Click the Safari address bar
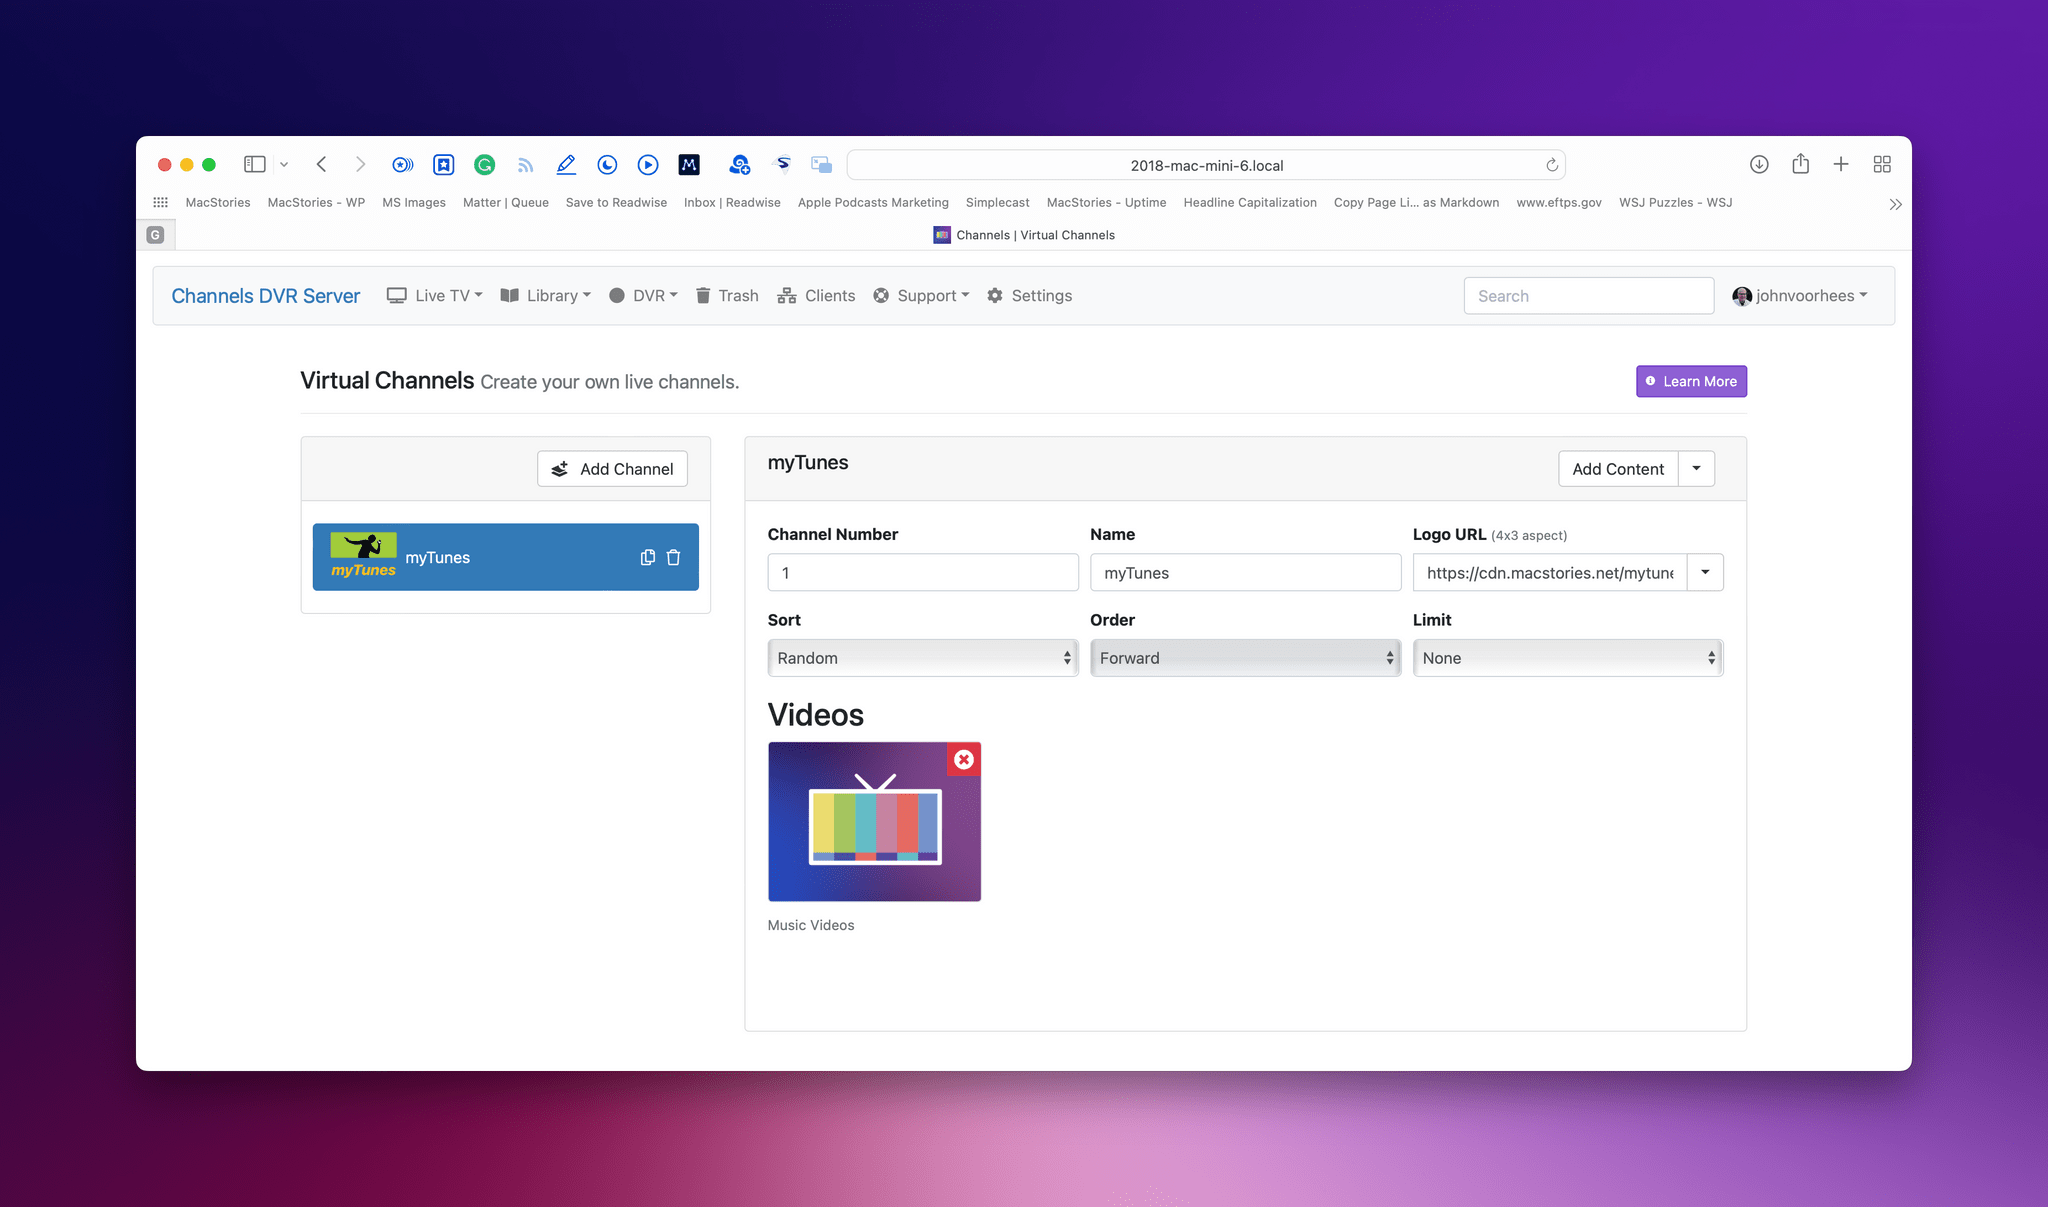The width and height of the screenshot is (2048, 1207). click(x=1206, y=165)
